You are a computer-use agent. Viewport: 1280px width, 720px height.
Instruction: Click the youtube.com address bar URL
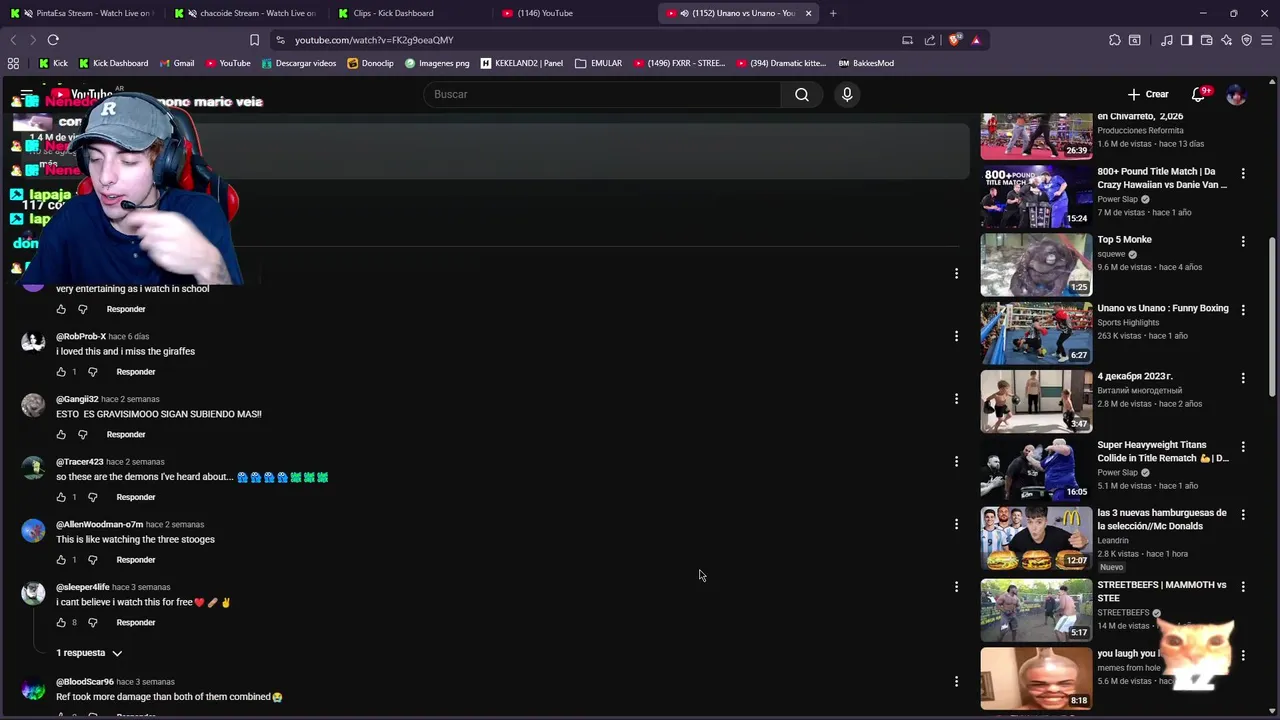coord(374,40)
